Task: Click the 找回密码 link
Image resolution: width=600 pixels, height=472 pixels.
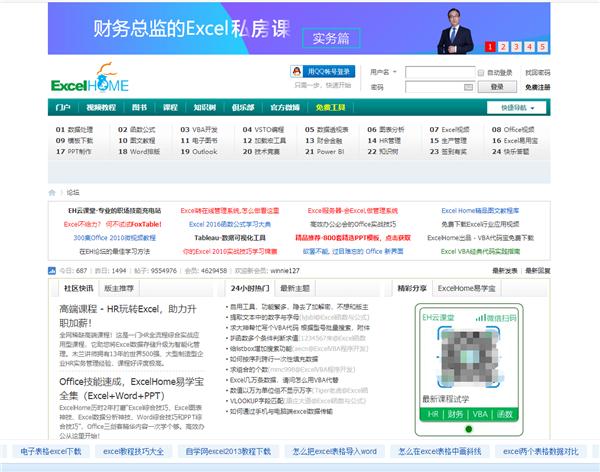Action: 538,72
